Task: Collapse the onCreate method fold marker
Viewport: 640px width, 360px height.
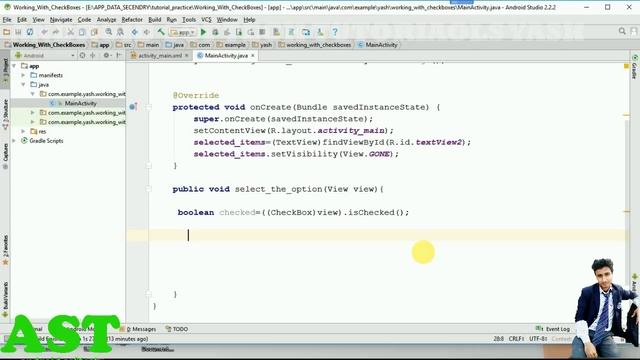Action: (149, 107)
